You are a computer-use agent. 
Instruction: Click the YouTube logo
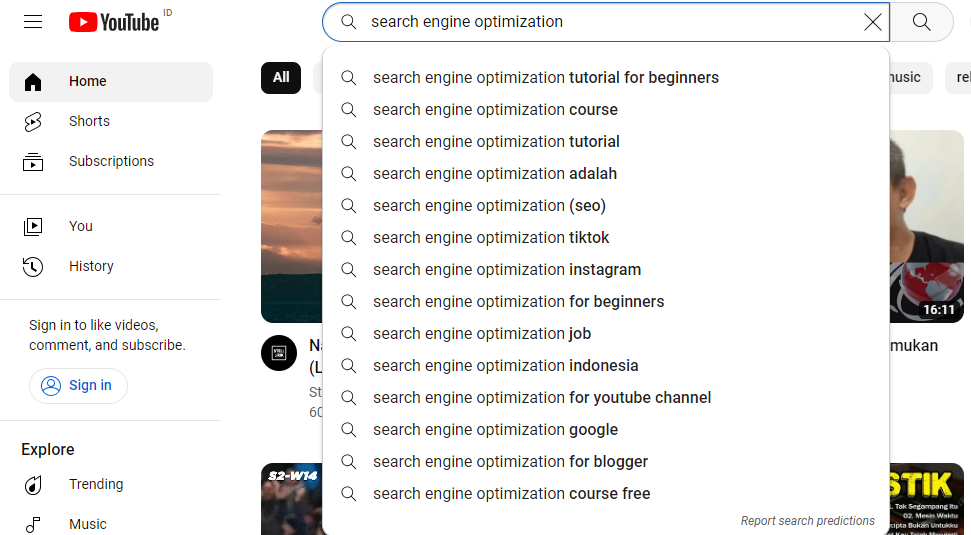(x=114, y=22)
